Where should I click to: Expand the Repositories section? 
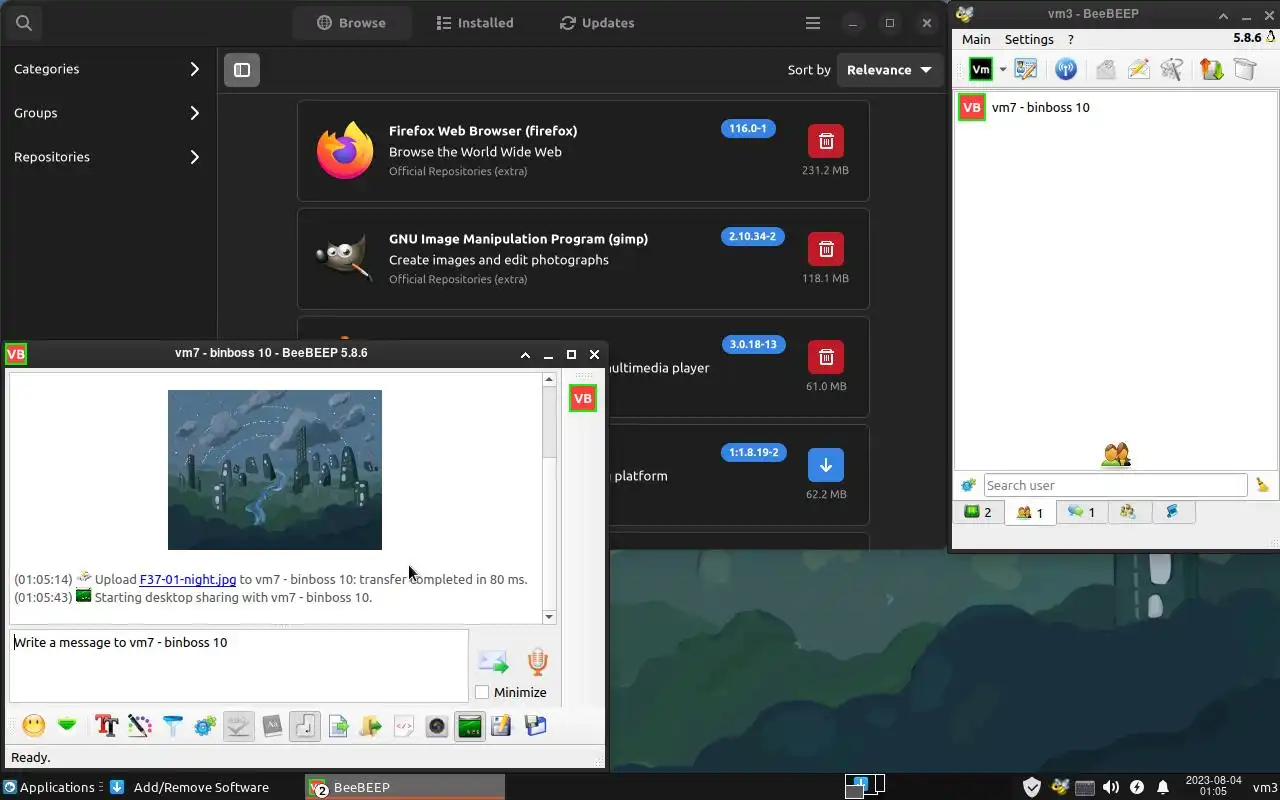click(107, 157)
